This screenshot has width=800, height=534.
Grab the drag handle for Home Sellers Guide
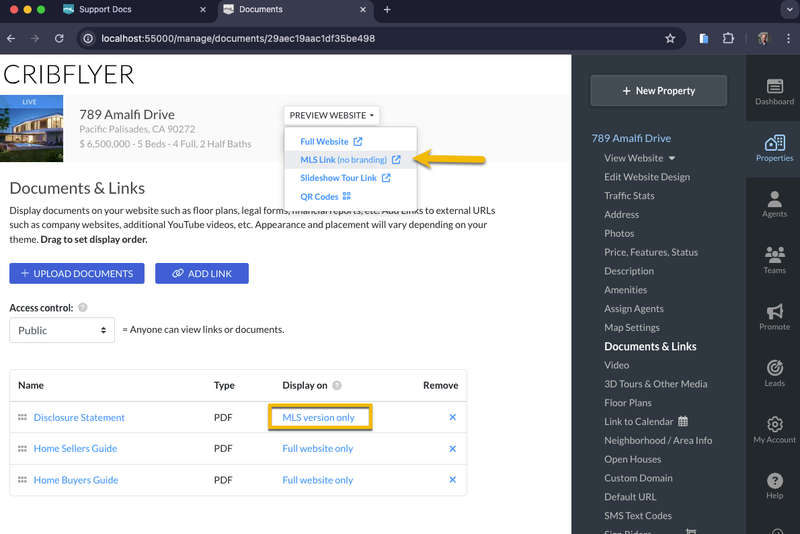point(22,449)
